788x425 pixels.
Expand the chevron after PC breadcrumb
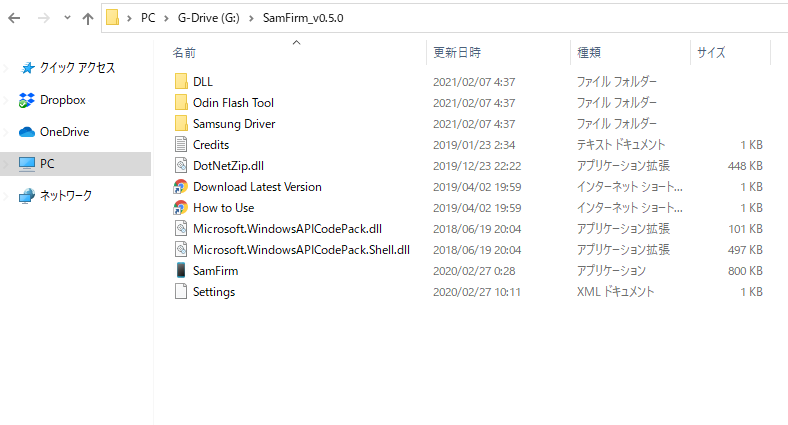(166, 19)
